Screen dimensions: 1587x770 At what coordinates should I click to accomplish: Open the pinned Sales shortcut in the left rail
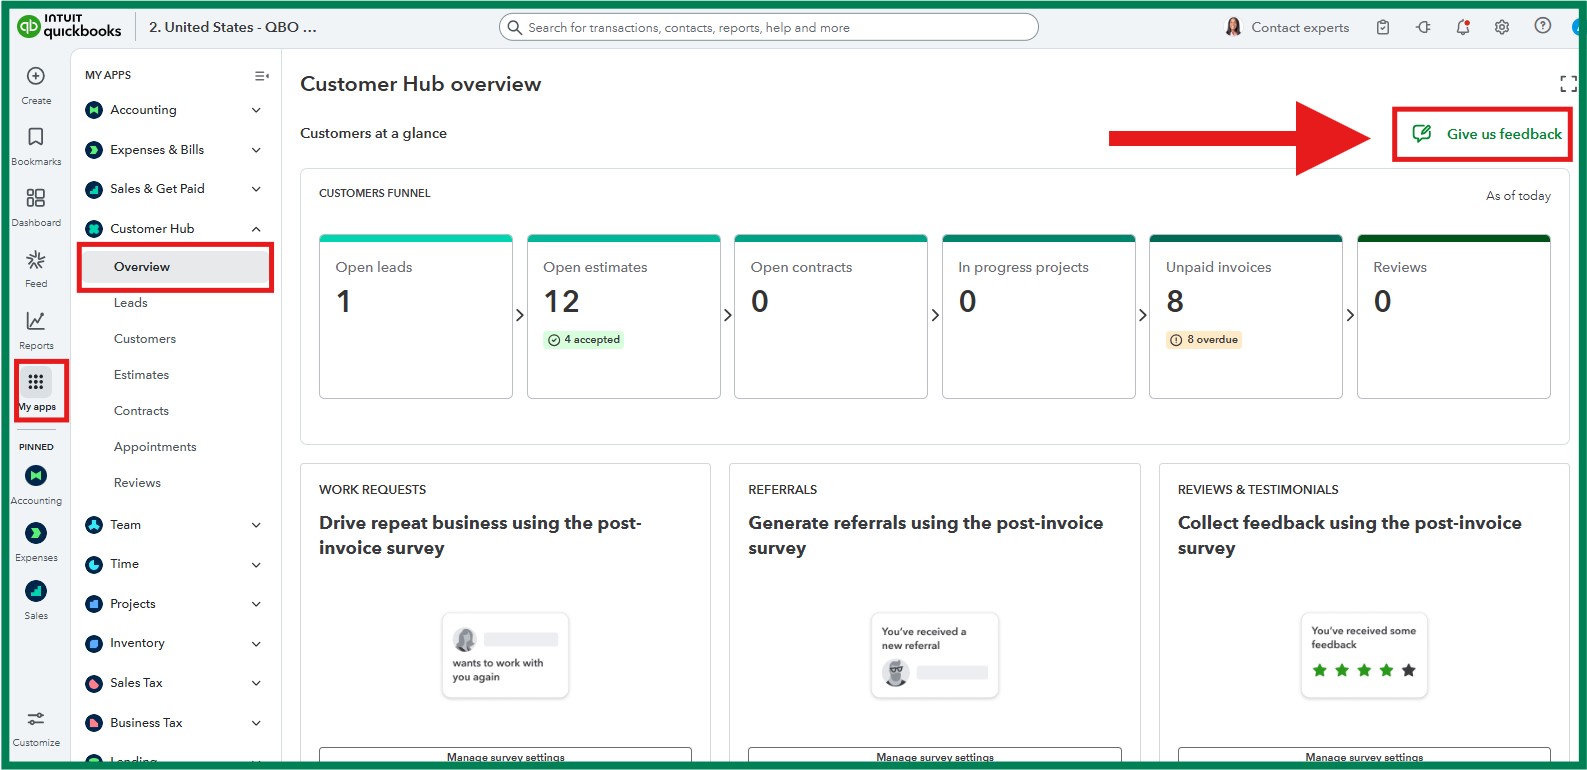(x=36, y=600)
